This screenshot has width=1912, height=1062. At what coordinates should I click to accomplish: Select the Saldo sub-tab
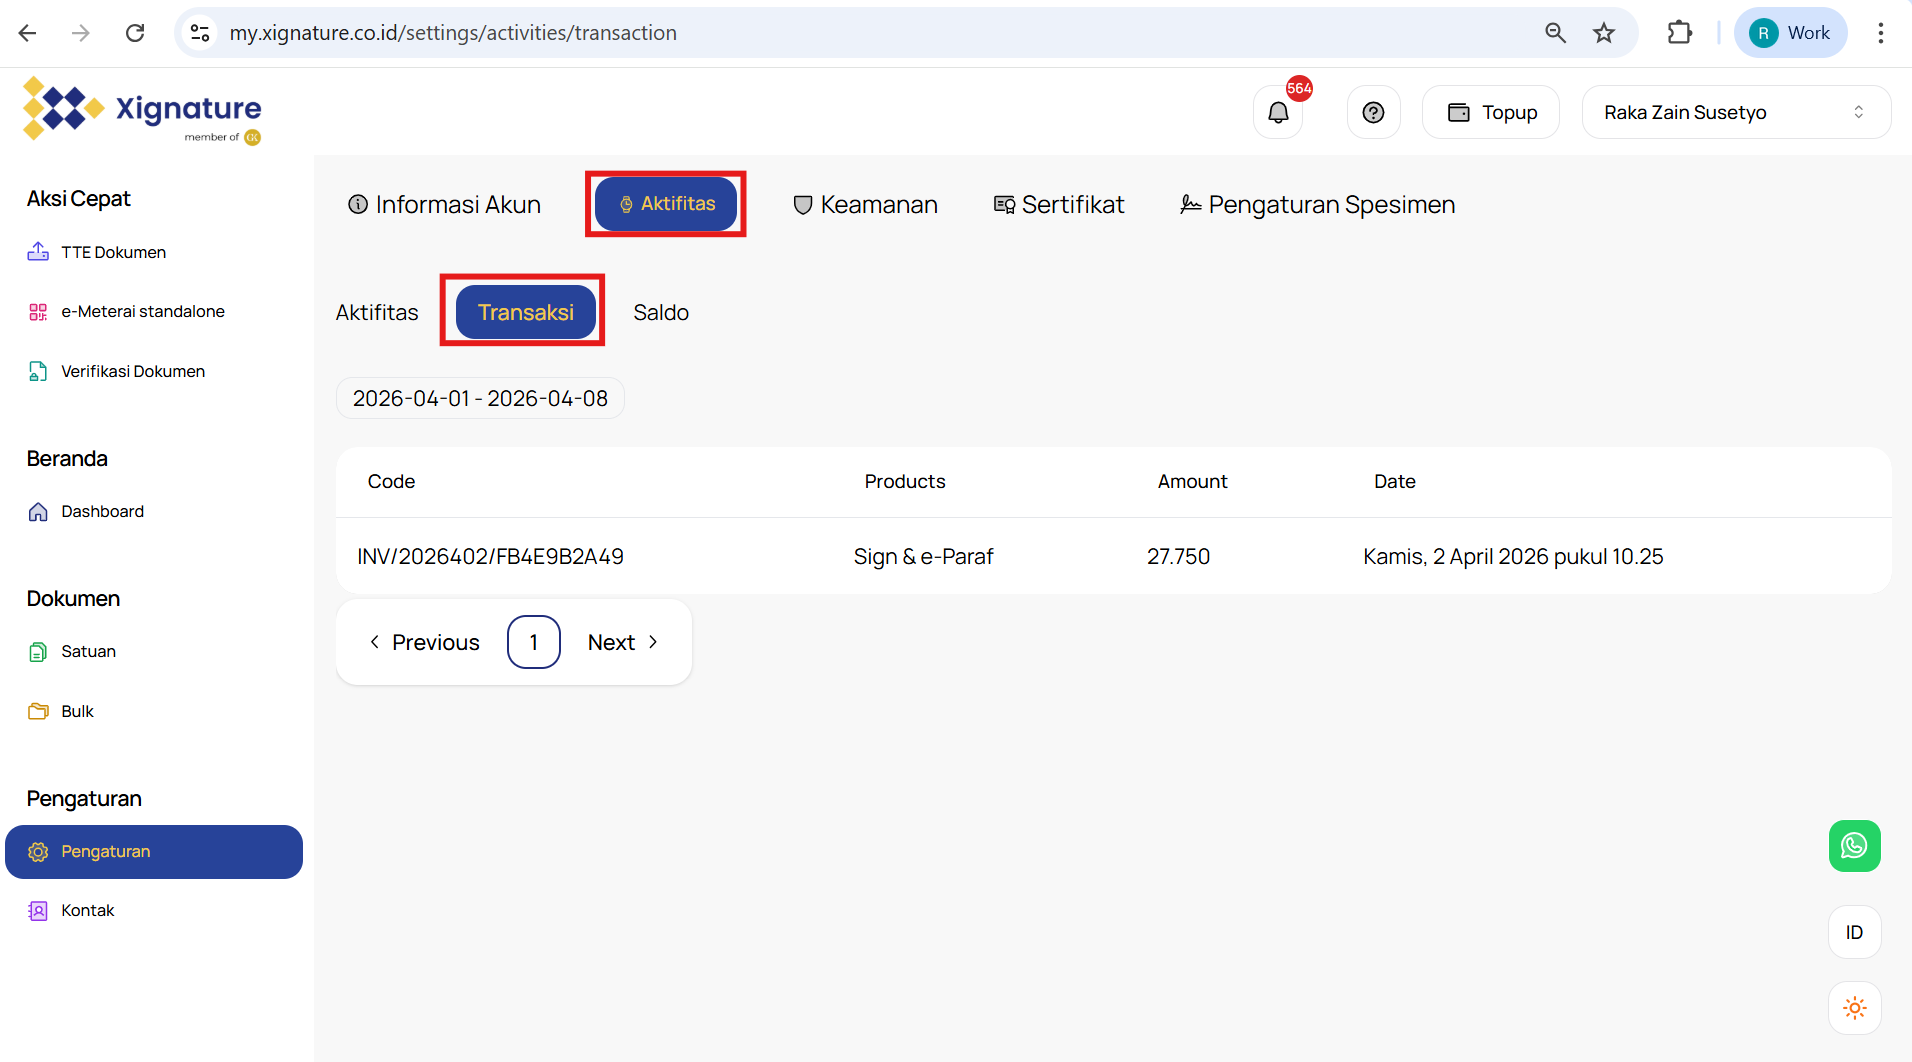click(660, 313)
